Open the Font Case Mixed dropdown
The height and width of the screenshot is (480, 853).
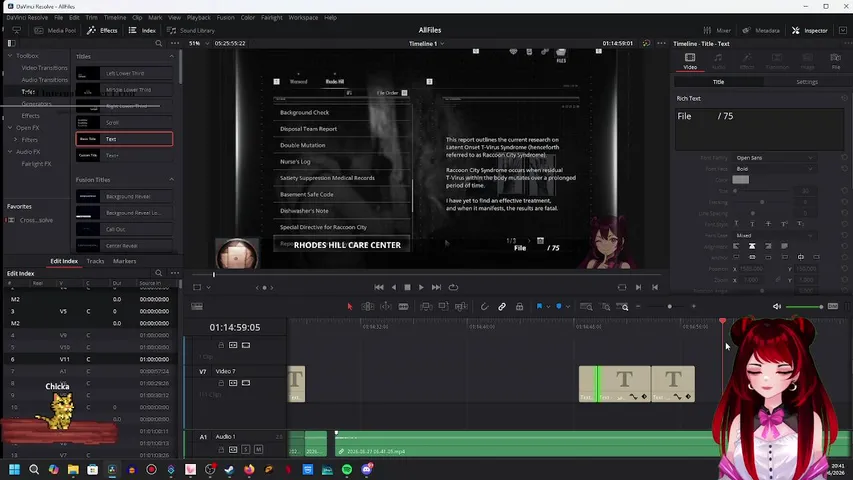pyautogui.click(x=774, y=236)
